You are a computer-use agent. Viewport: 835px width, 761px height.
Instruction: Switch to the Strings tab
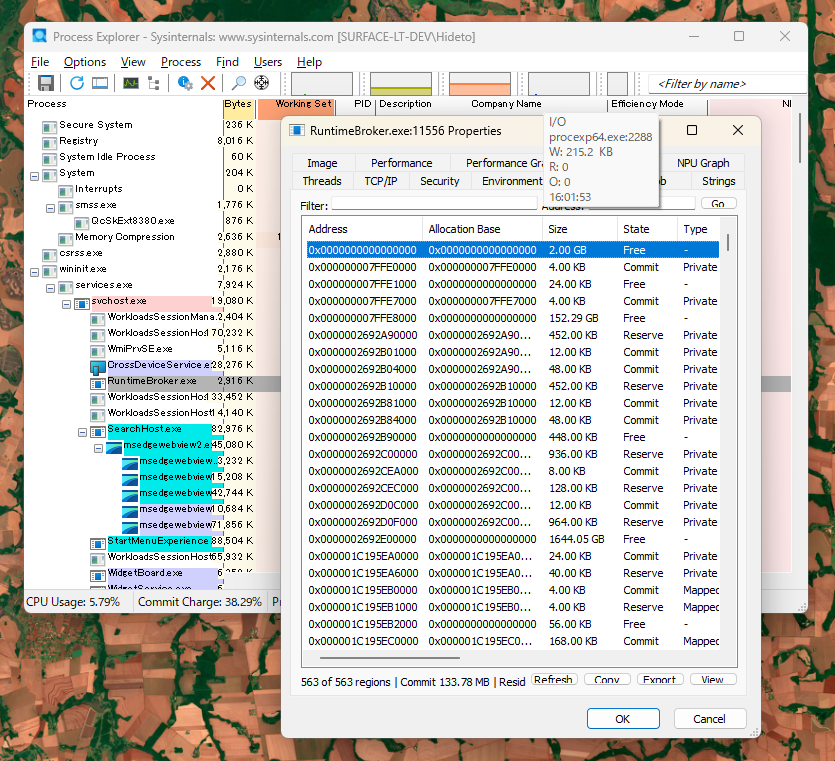[718, 181]
